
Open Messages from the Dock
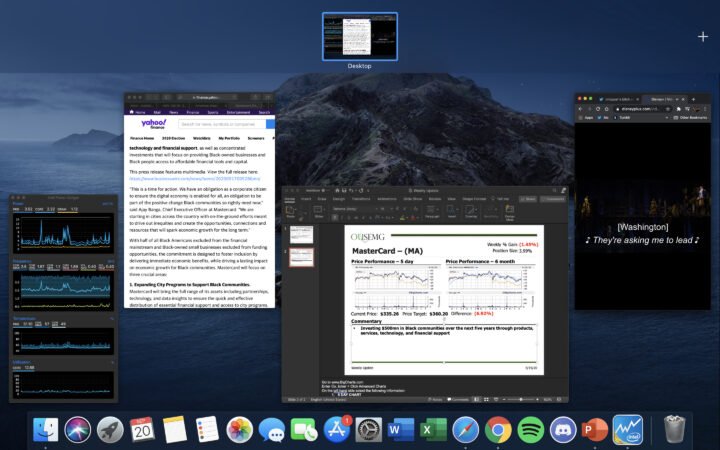271,430
